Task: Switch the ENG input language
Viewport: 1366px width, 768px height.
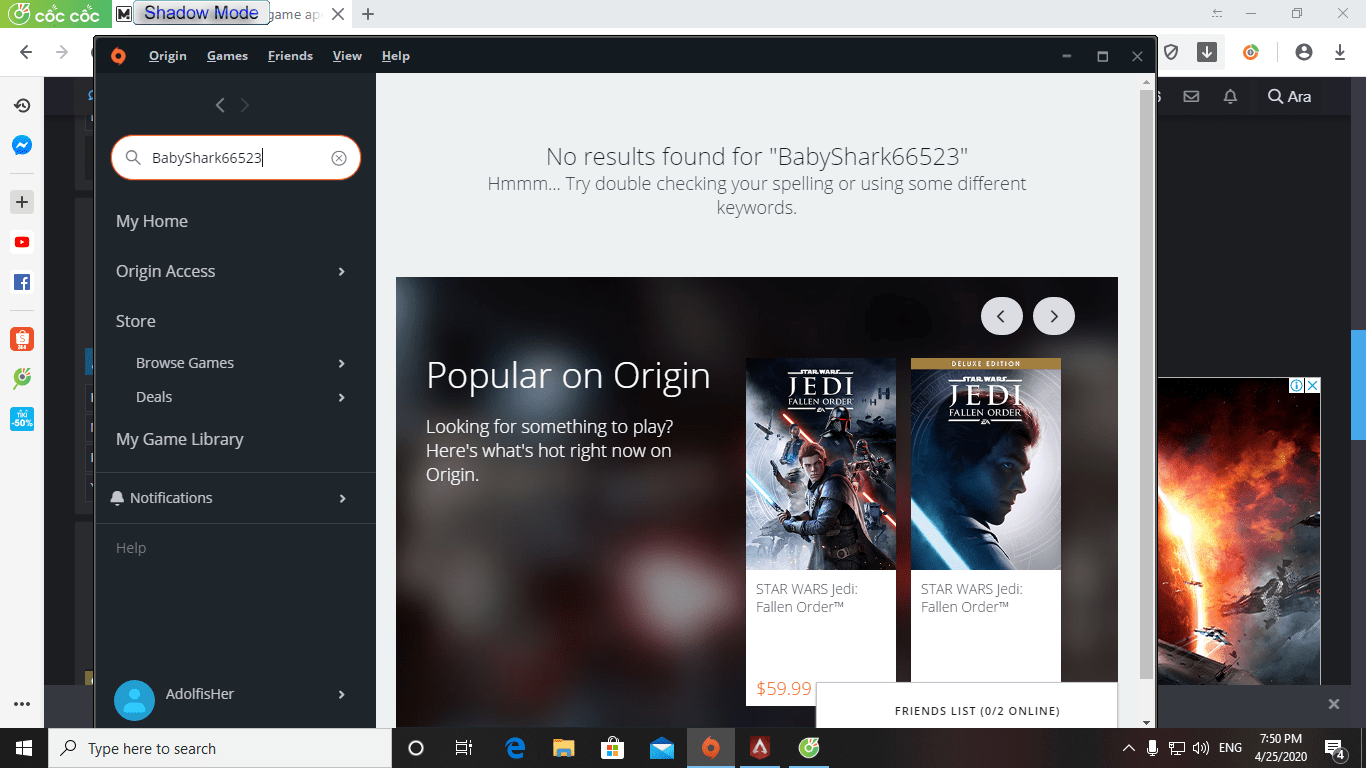Action: (x=1230, y=748)
